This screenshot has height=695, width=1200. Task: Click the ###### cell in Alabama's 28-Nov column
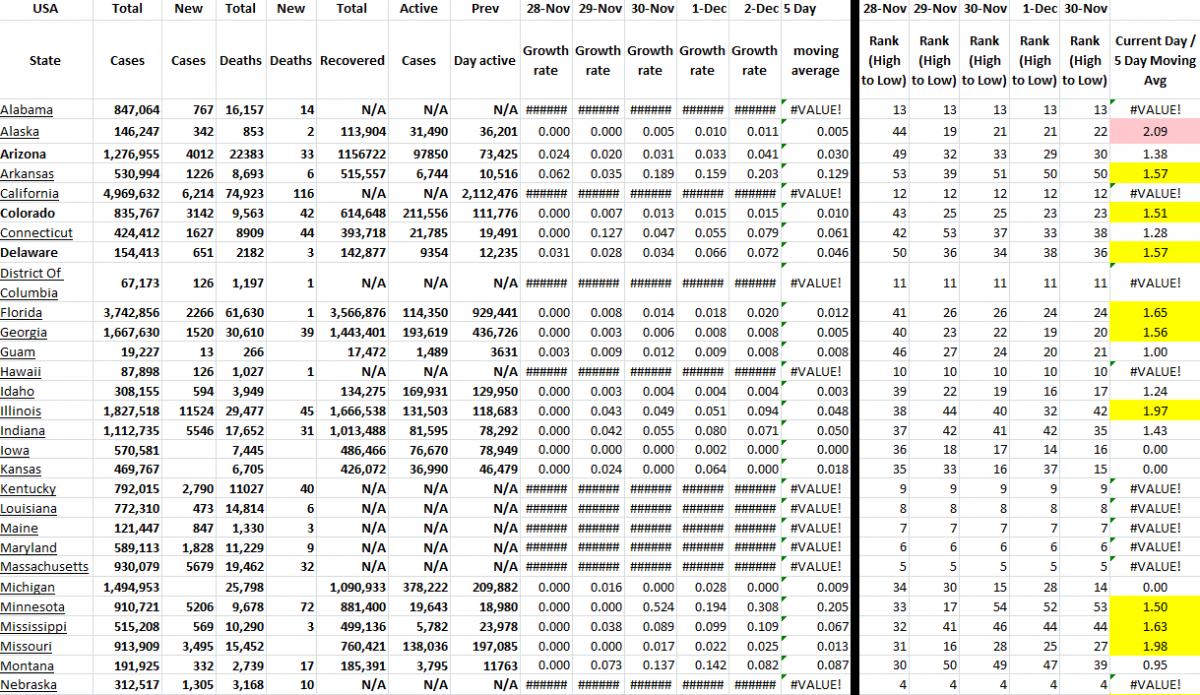tap(546, 110)
